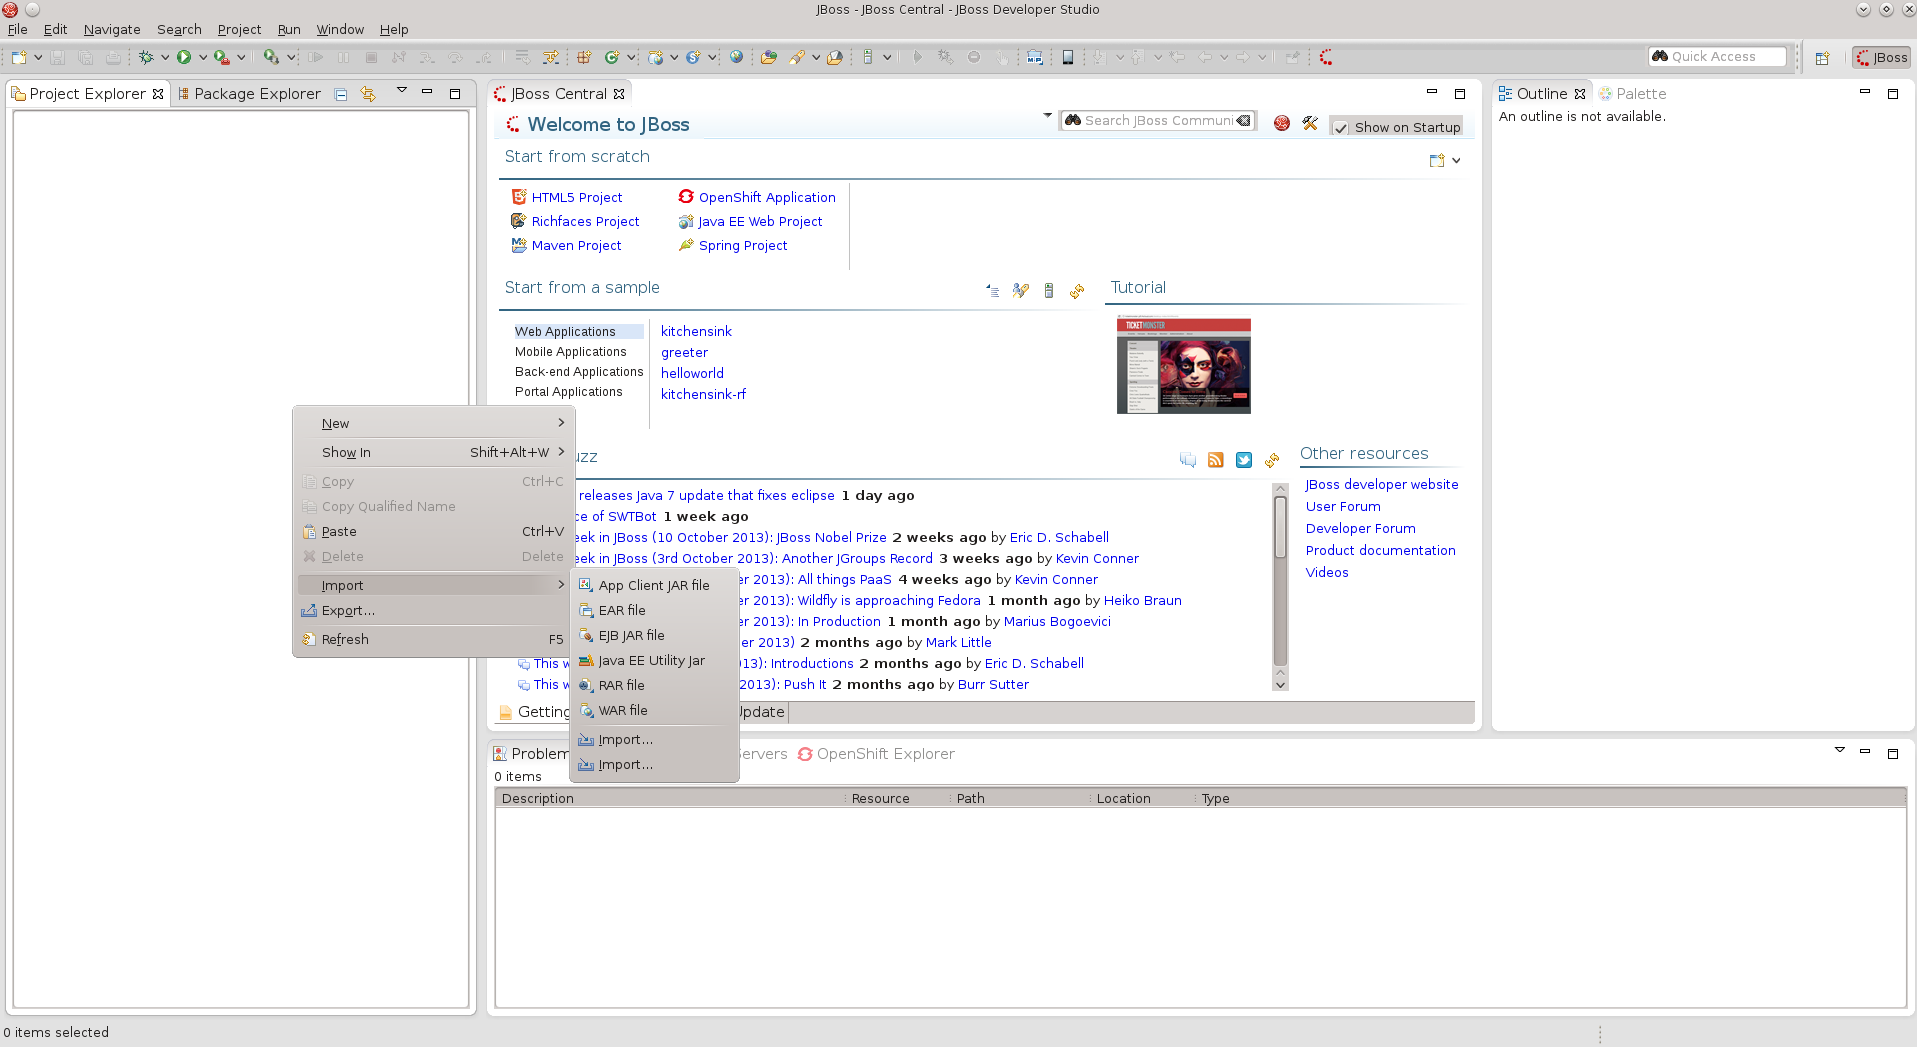Open the Window menu
The height and width of the screenshot is (1047, 1917).
[340, 30]
